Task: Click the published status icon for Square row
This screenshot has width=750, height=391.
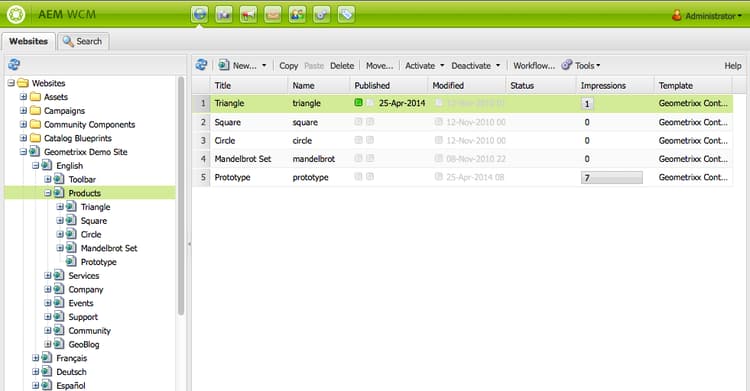Action: tap(358, 122)
